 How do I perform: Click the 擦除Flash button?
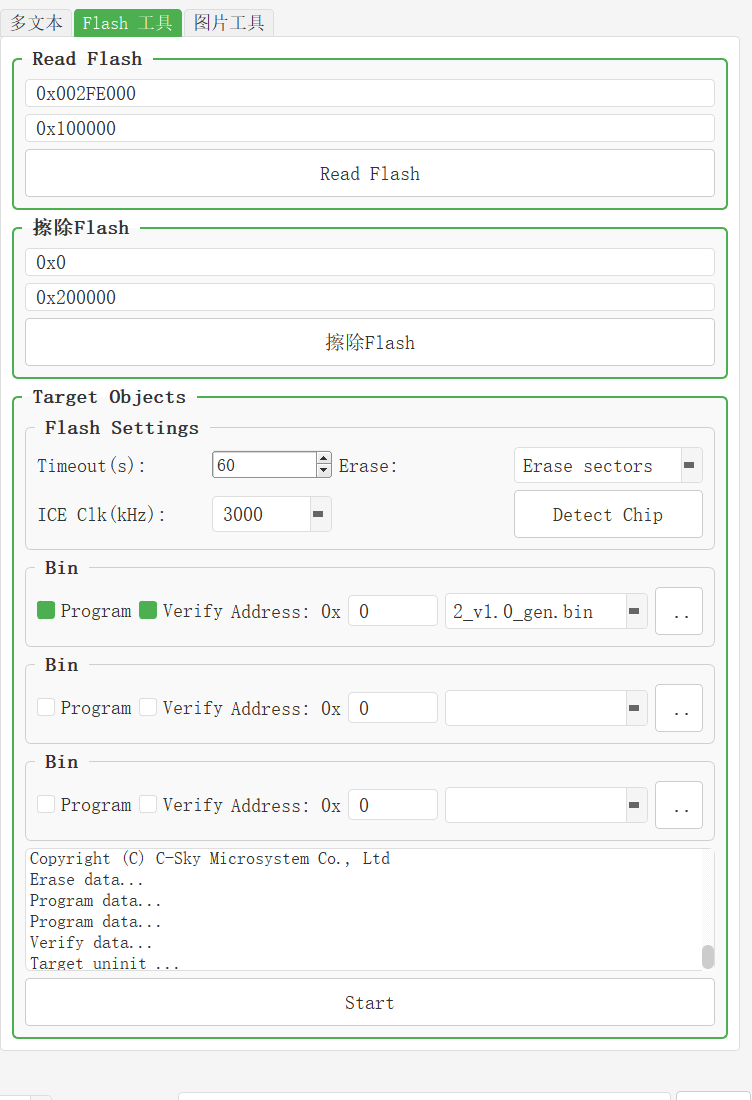(x=370, y=342)
